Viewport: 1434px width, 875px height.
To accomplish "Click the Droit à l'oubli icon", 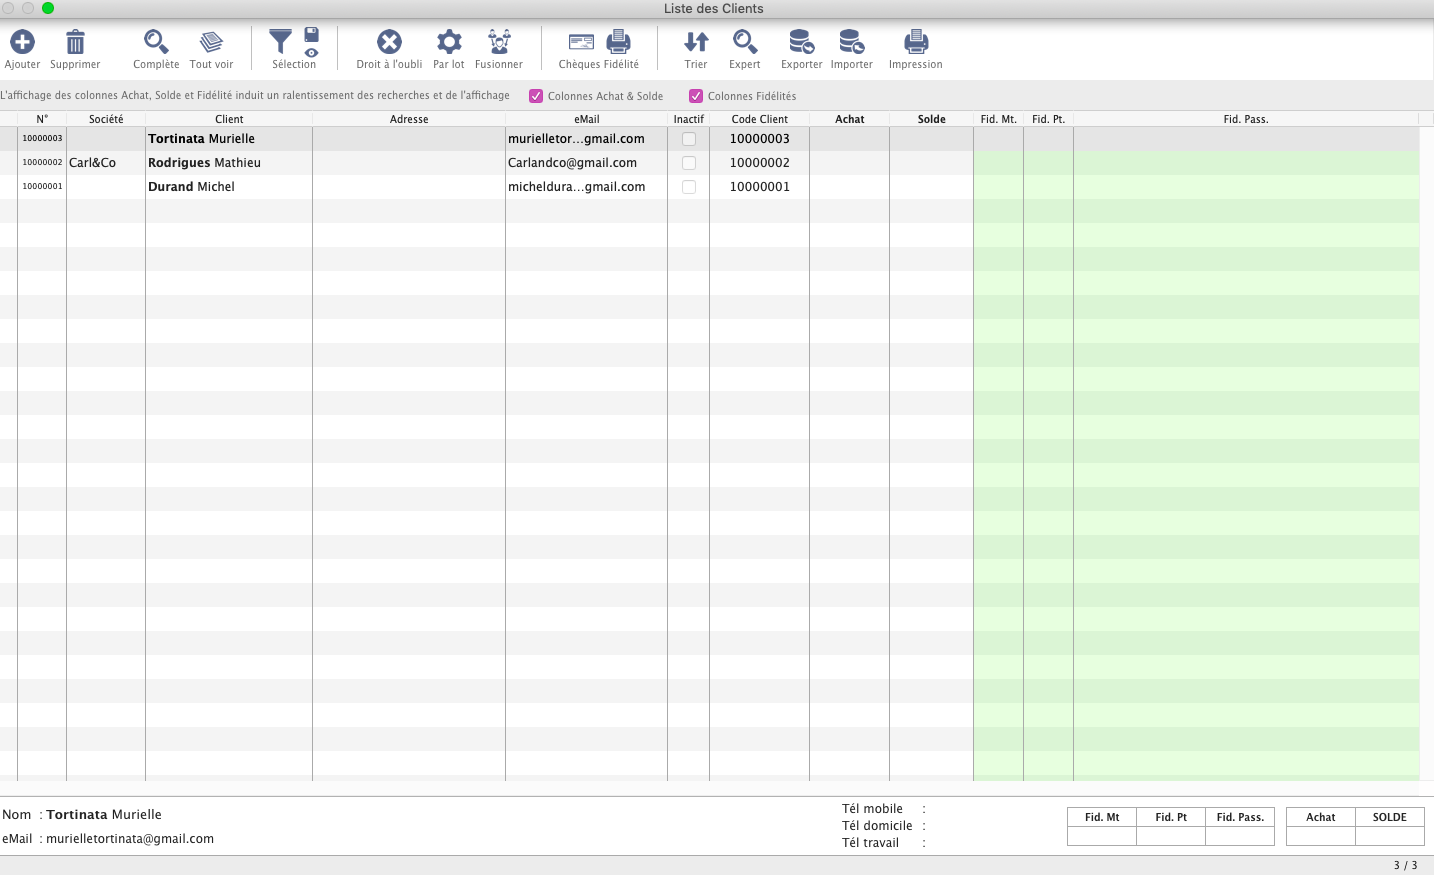I will tap(389, 42).
